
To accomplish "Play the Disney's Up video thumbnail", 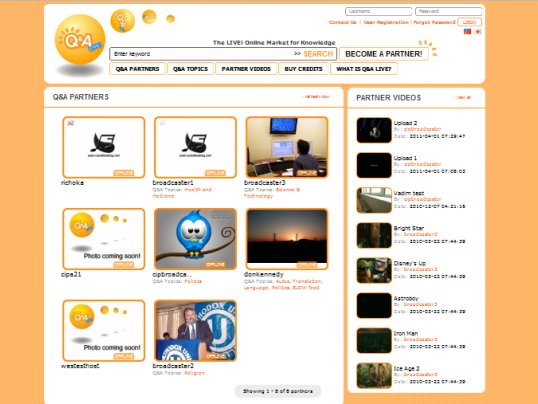I will tap(374, 270).
